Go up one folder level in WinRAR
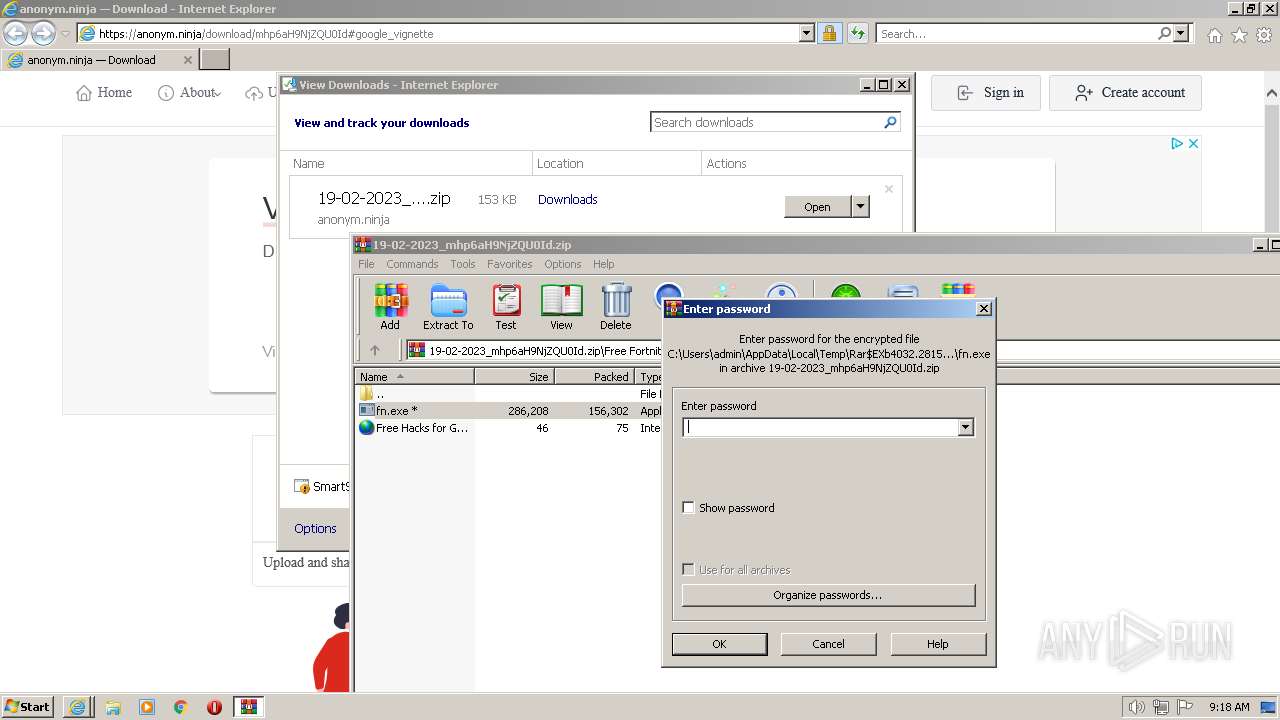Viewport: 1280px width, 720px height. click(375, 350)
